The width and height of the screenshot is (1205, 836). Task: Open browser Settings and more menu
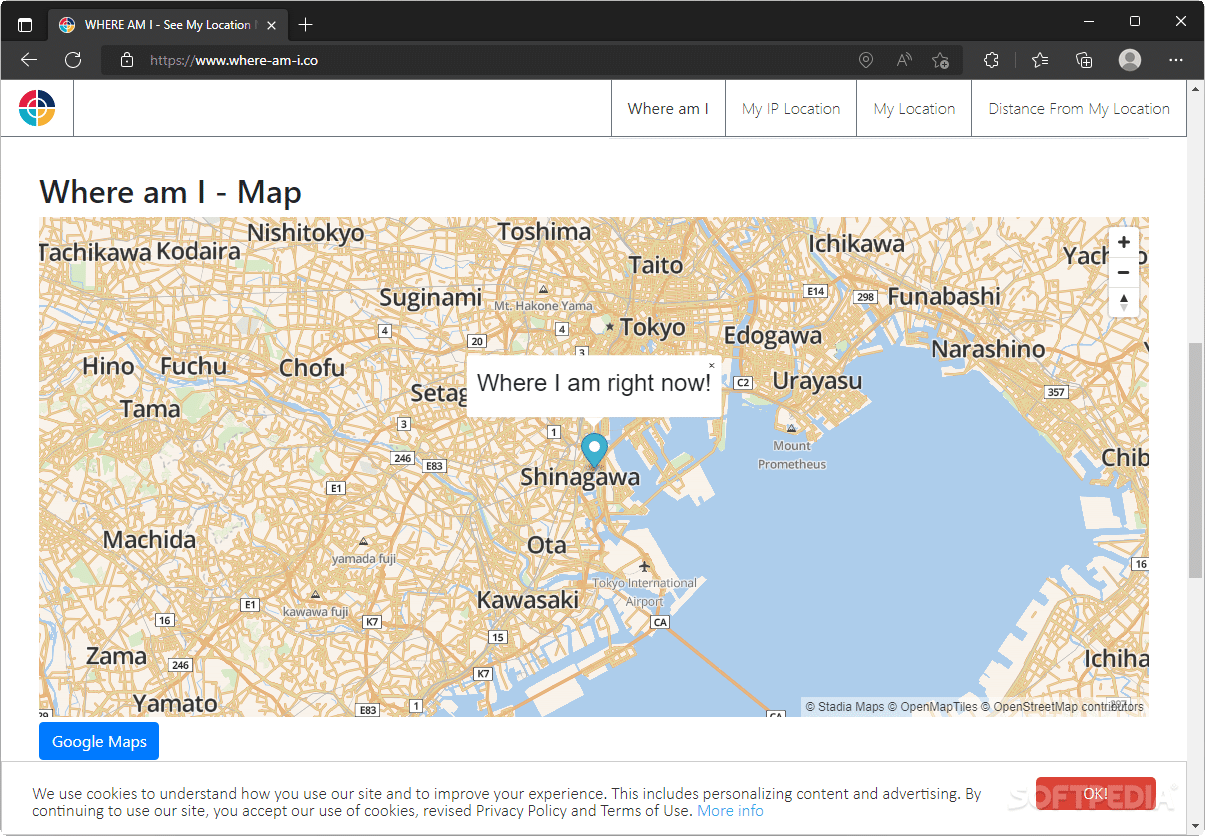[1176, 60]
